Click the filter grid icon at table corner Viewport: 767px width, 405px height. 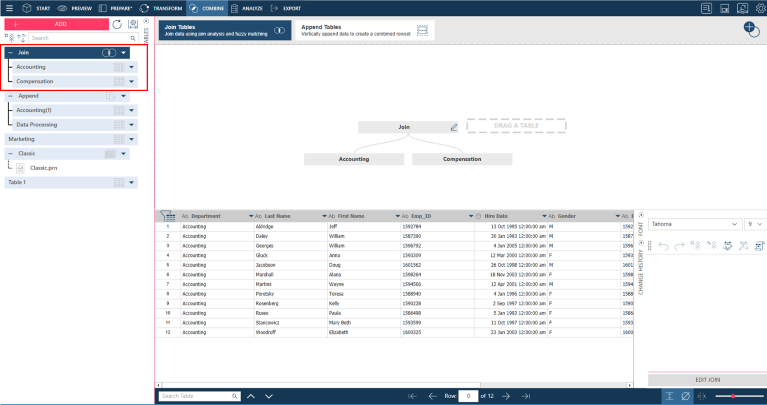click(168, 216)
